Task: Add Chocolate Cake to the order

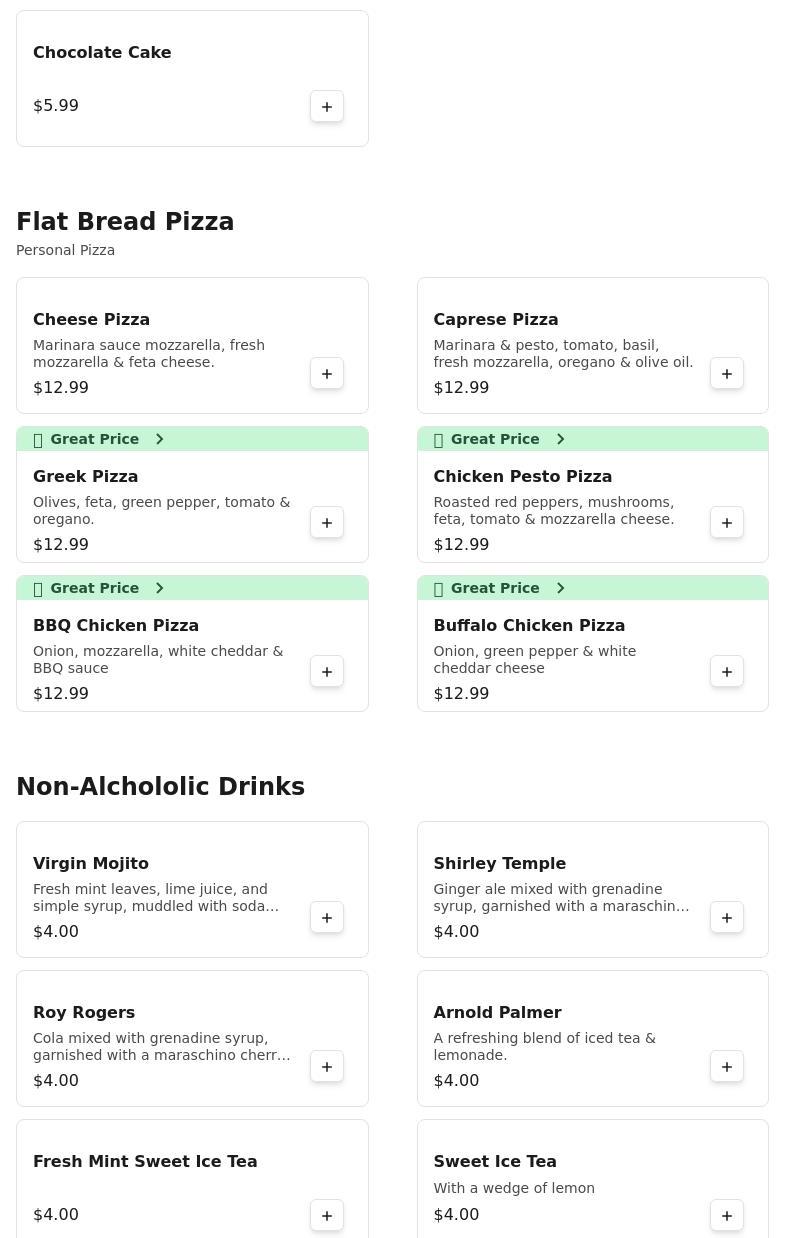Action: [x=327, y=107]
